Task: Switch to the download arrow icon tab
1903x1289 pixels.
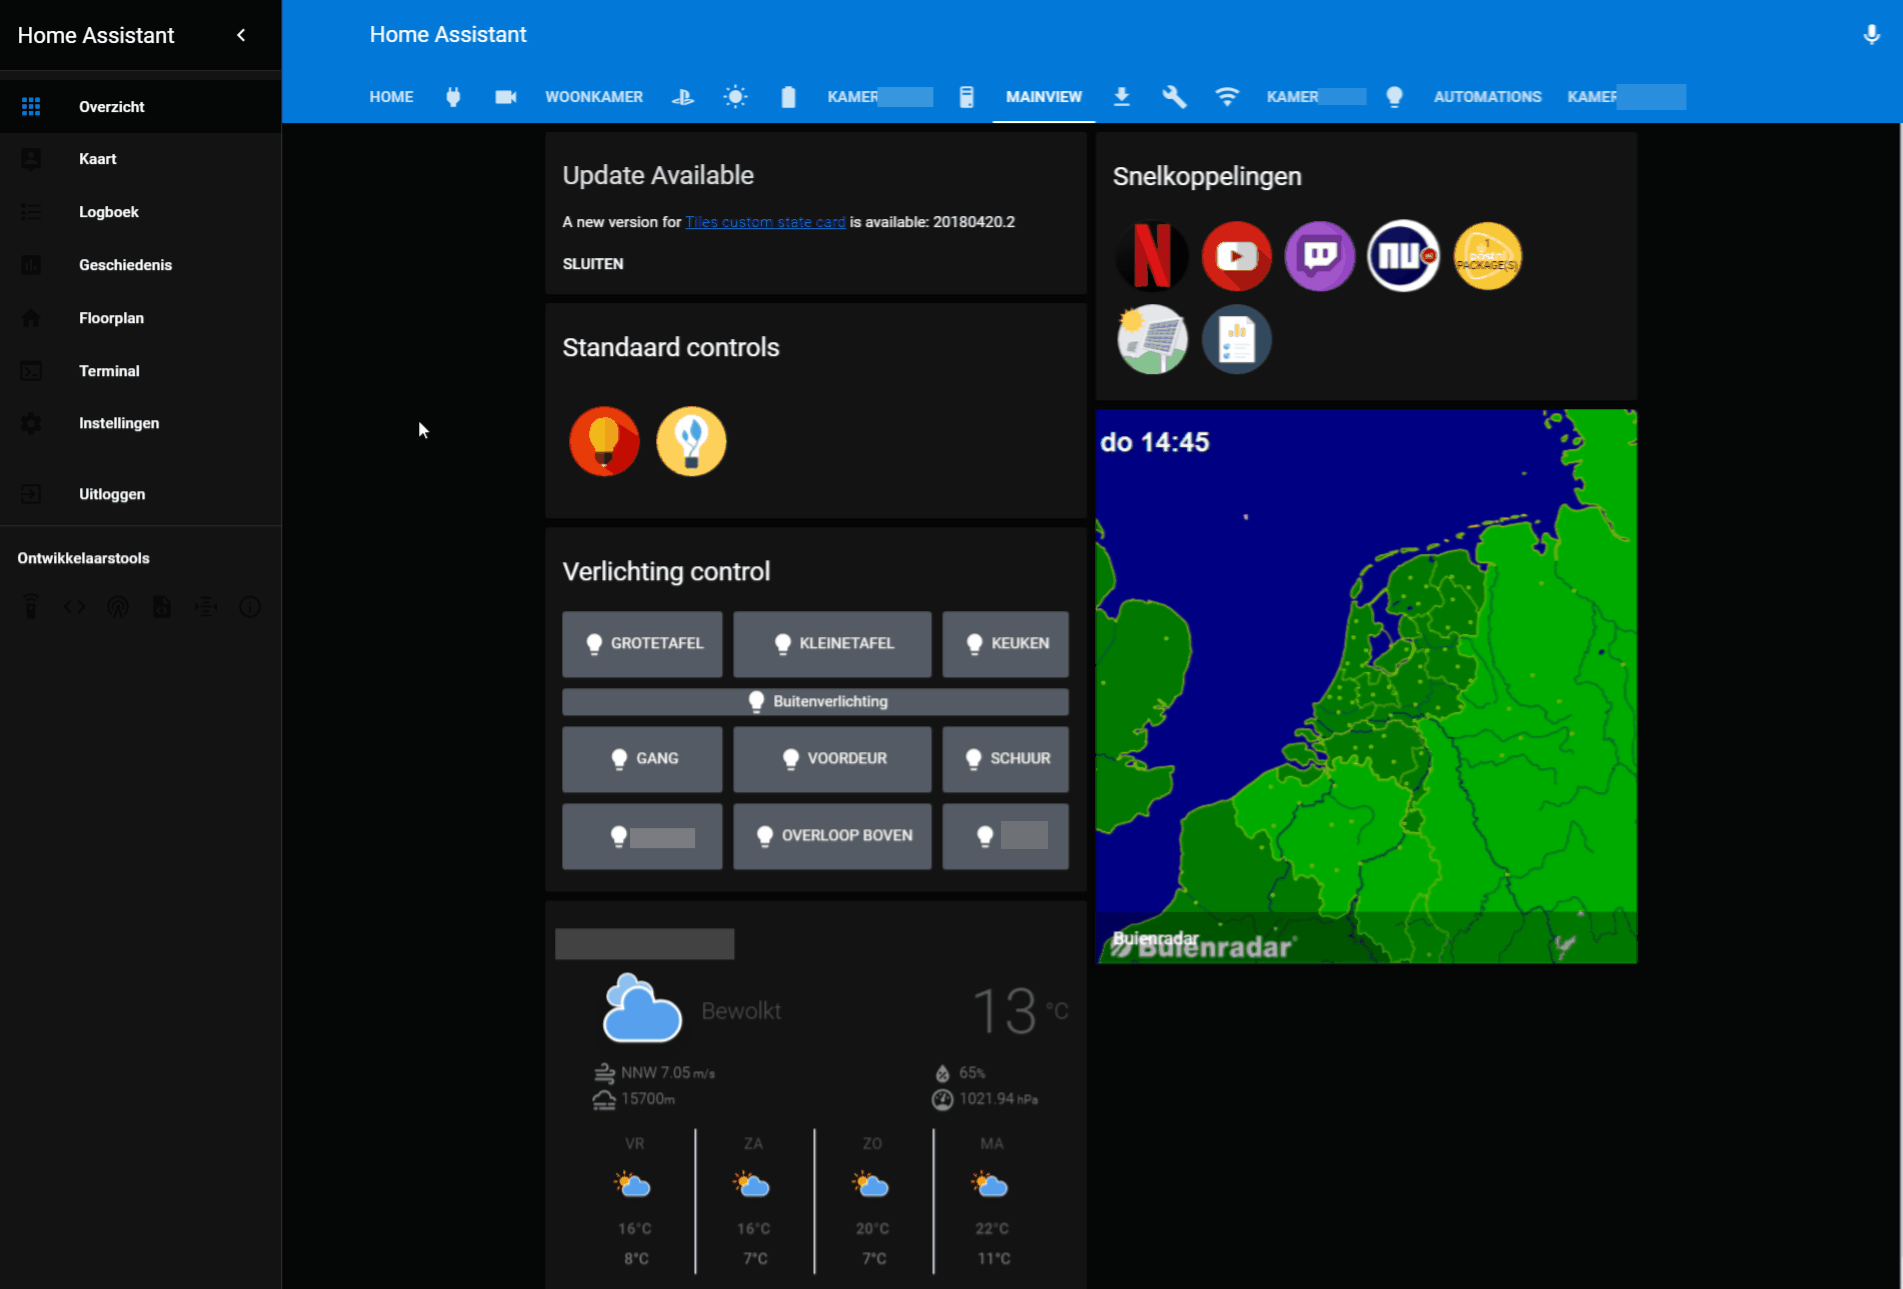Action: pos(1122,97)
